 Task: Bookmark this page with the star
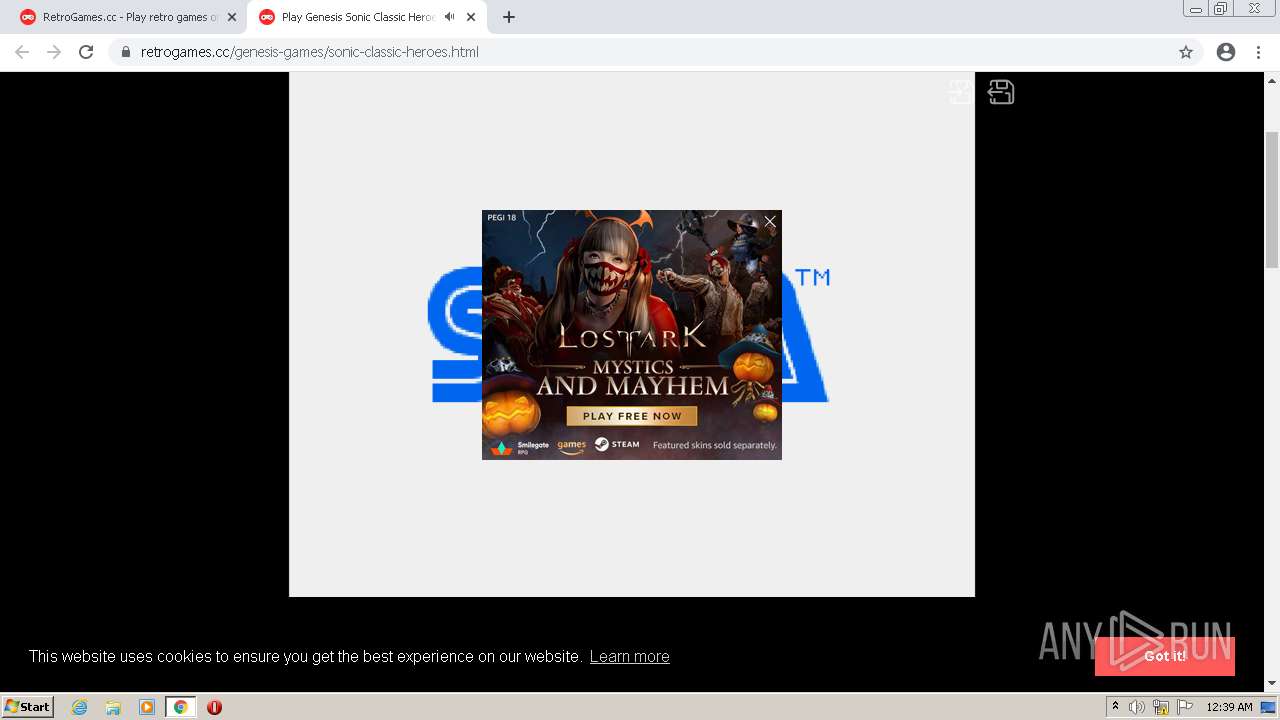tap(1186, 52)
